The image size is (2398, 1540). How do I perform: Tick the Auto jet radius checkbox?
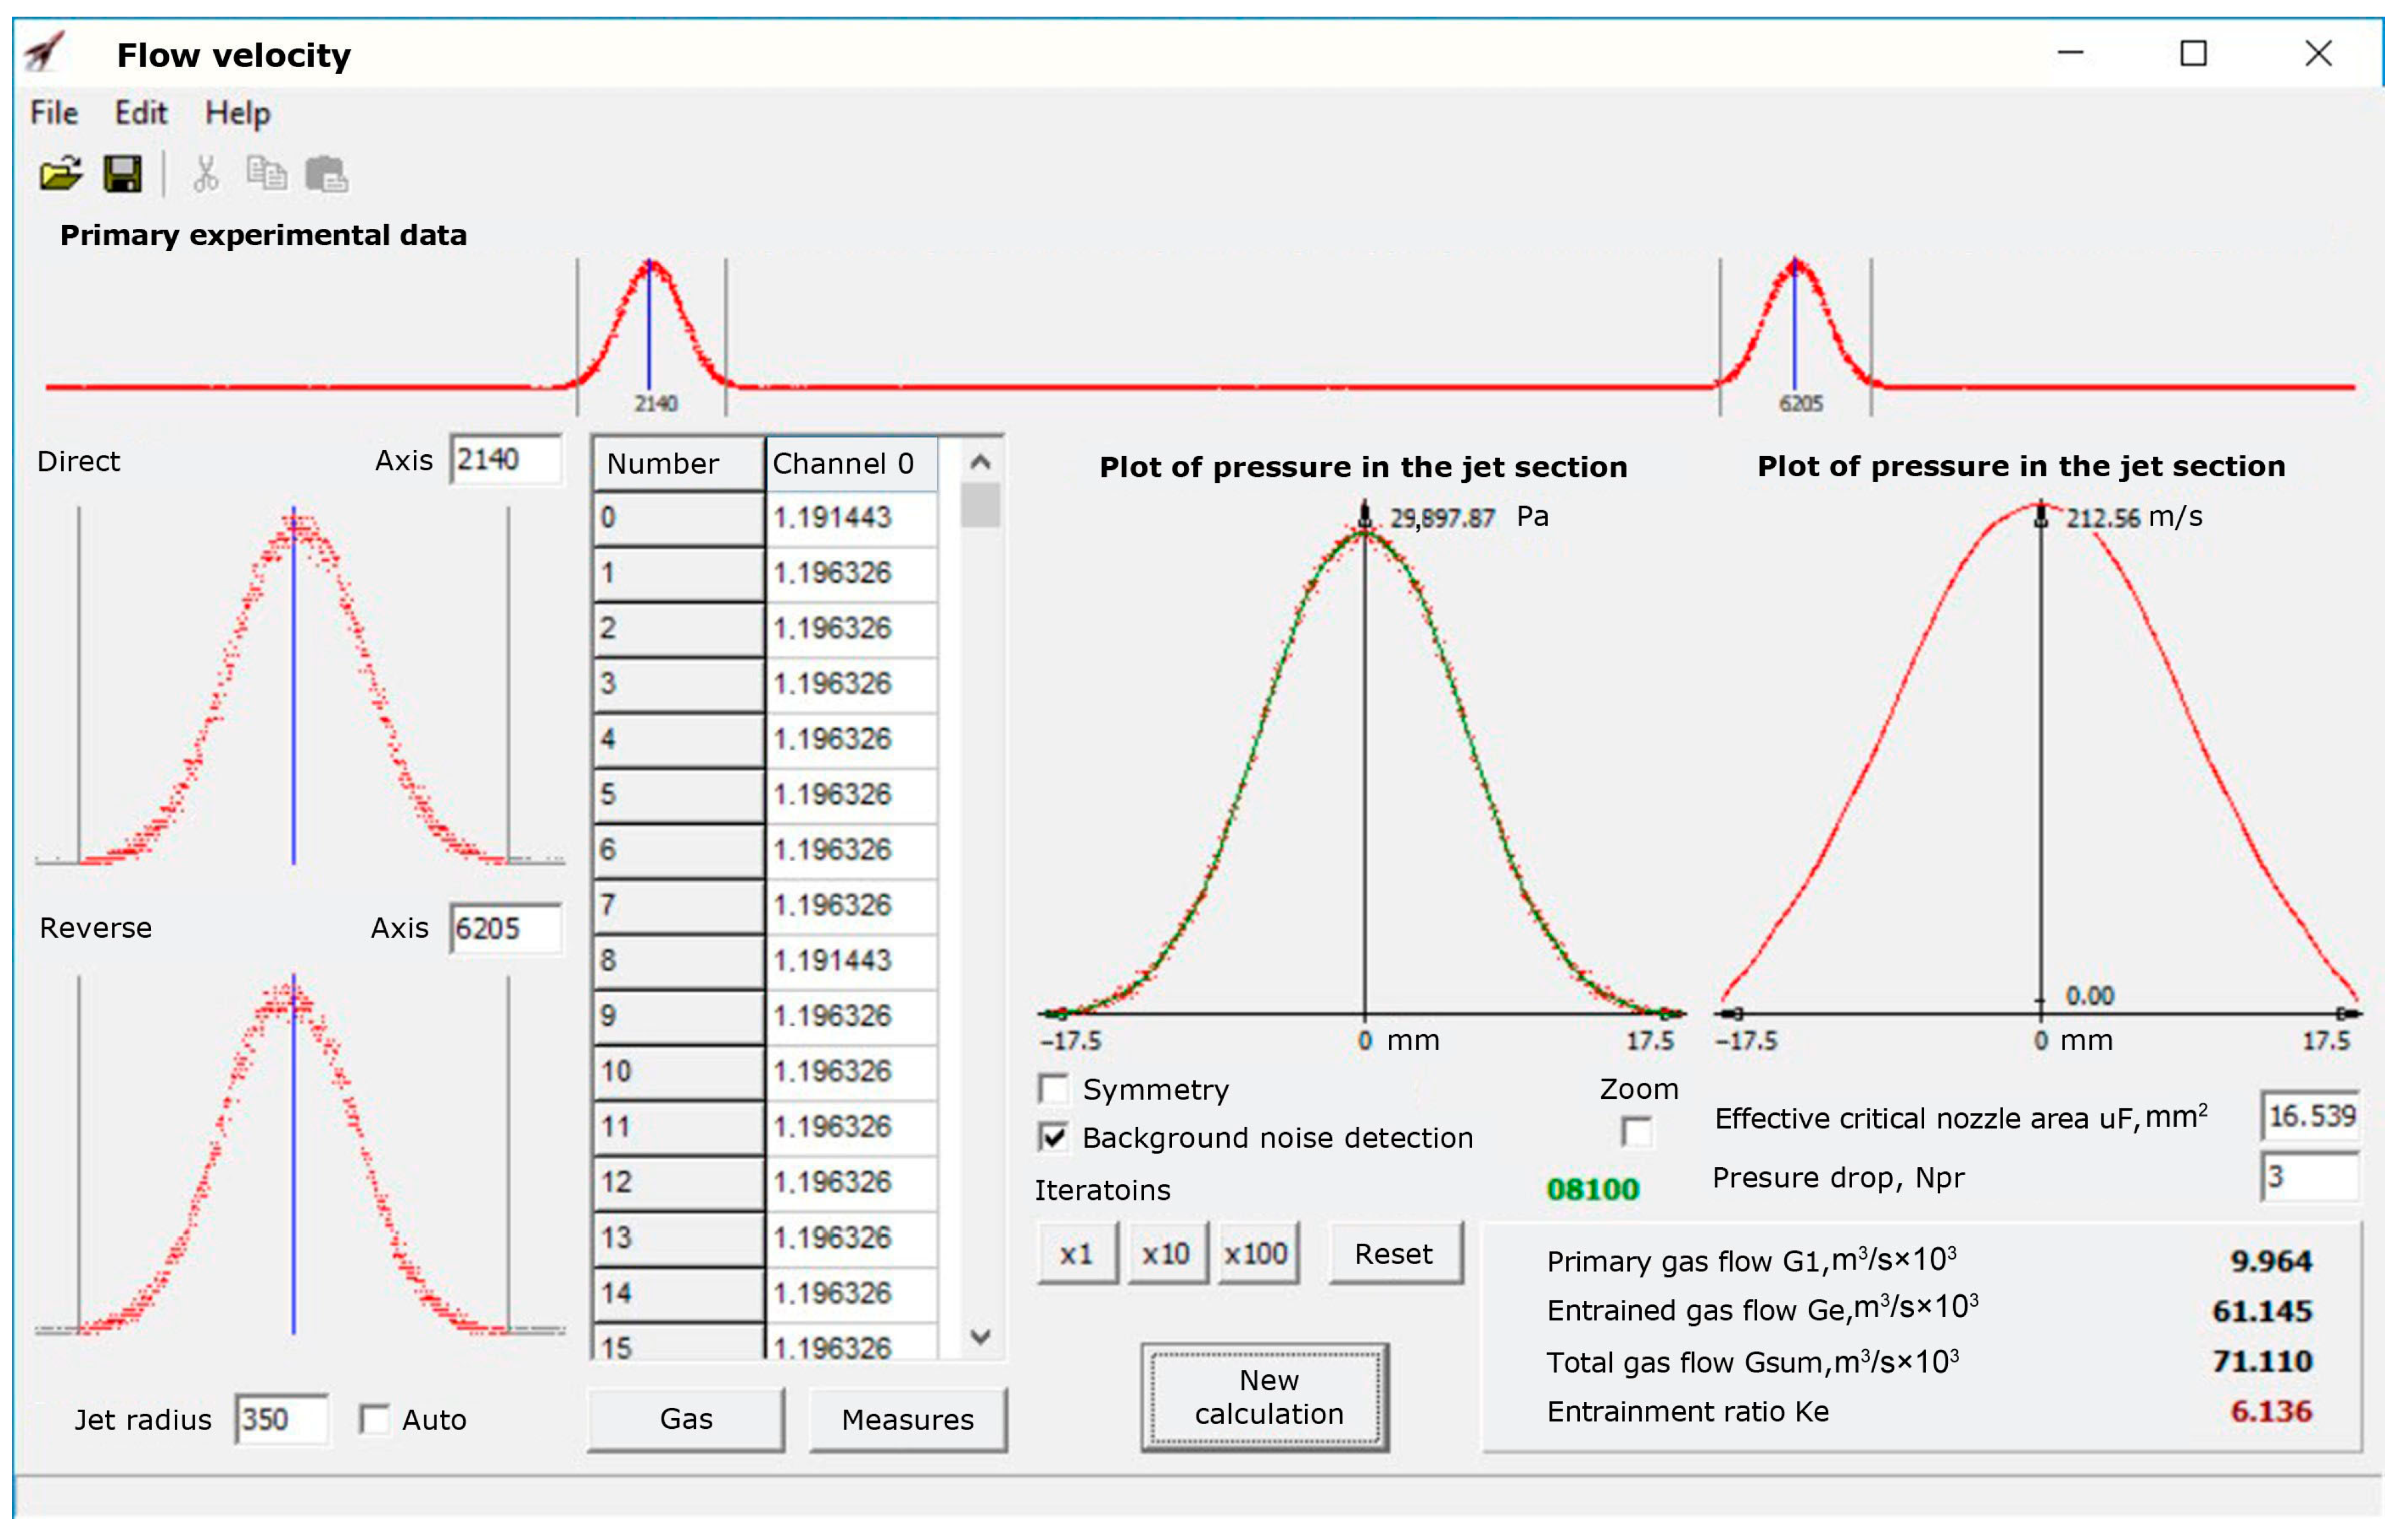tap(375, 1419)
